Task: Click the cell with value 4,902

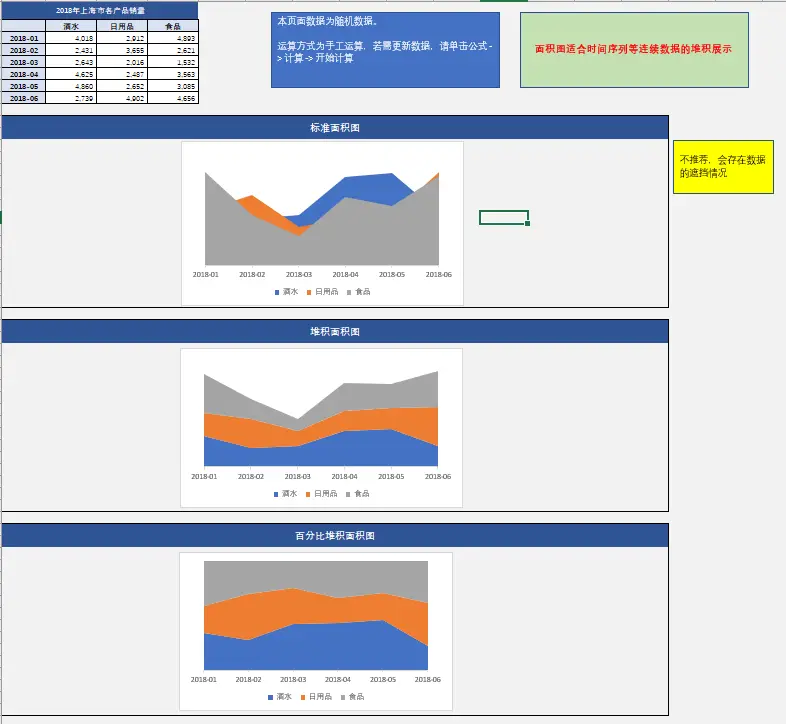Action: (122, 98)
